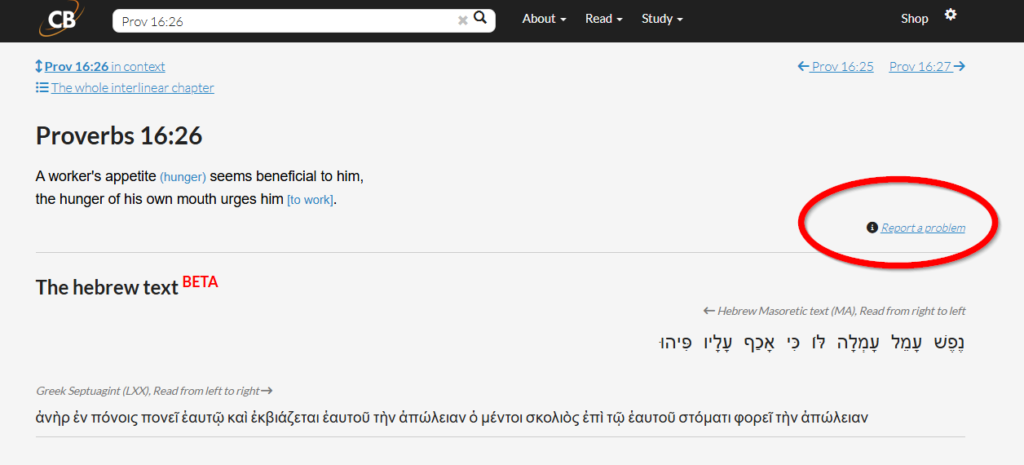
Task: Click the right arrow after Prov 16:27
Action: tap(959, 67)
